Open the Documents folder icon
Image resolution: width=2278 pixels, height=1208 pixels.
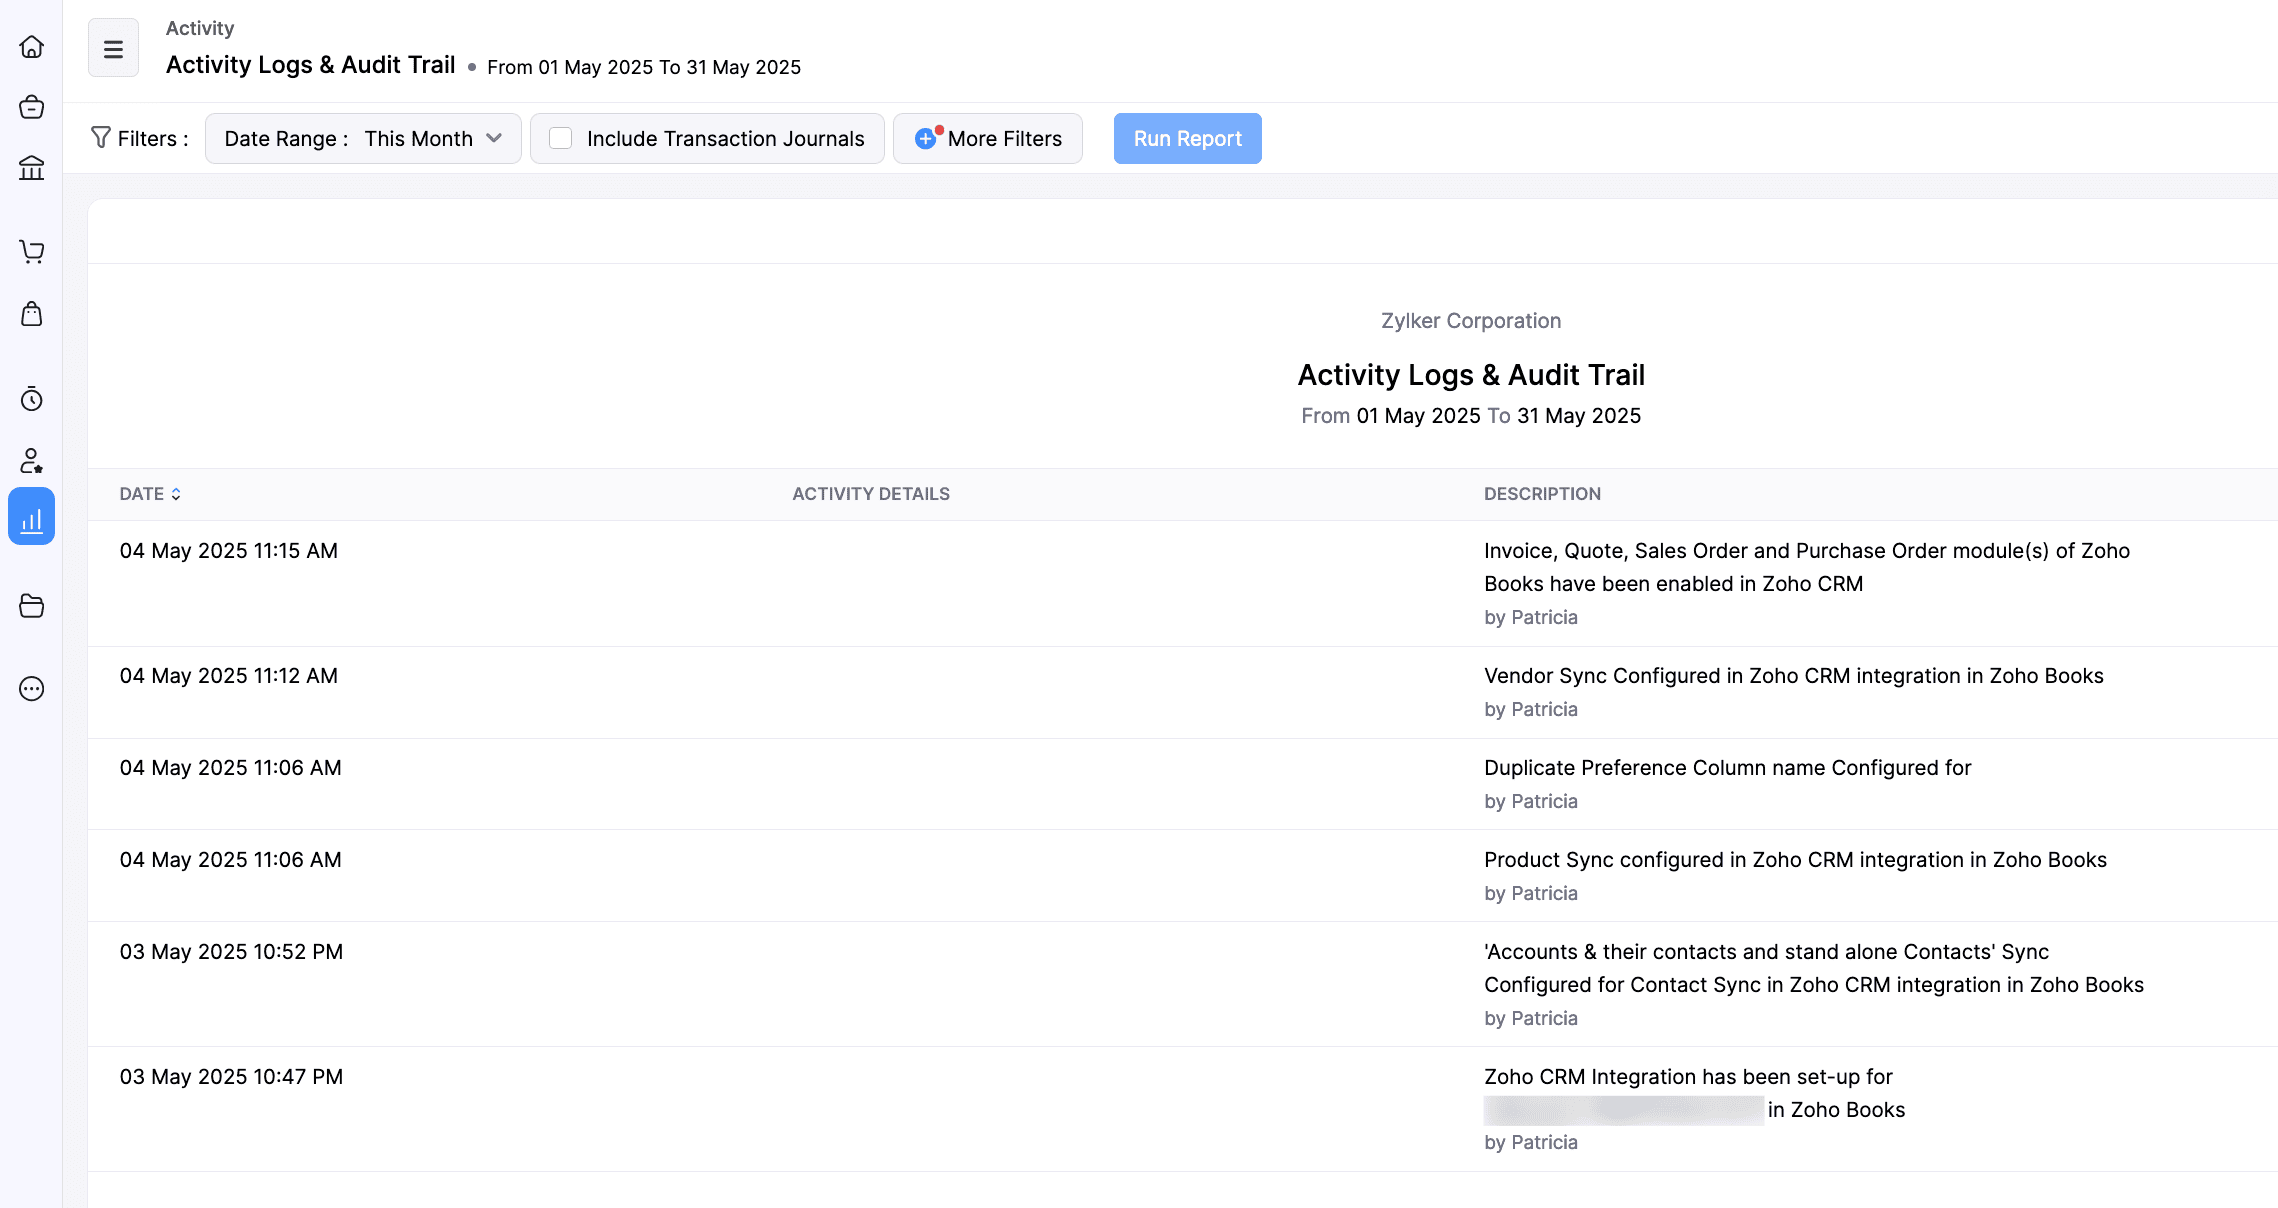31,606
